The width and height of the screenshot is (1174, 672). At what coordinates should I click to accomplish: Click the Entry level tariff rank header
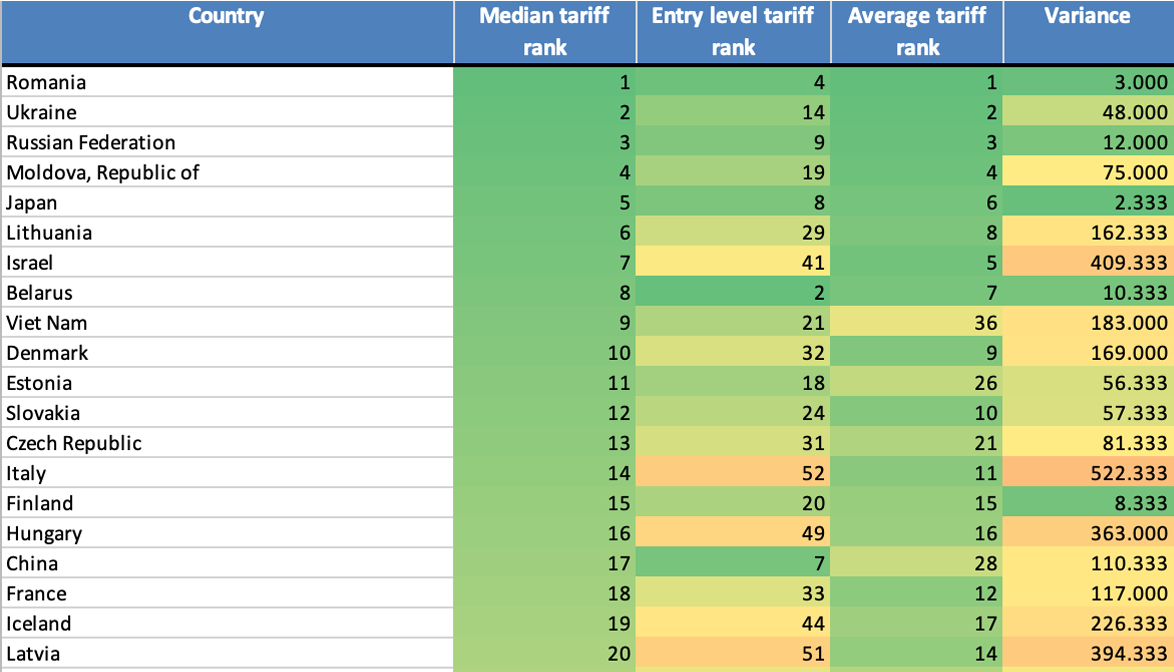(733, 31)
